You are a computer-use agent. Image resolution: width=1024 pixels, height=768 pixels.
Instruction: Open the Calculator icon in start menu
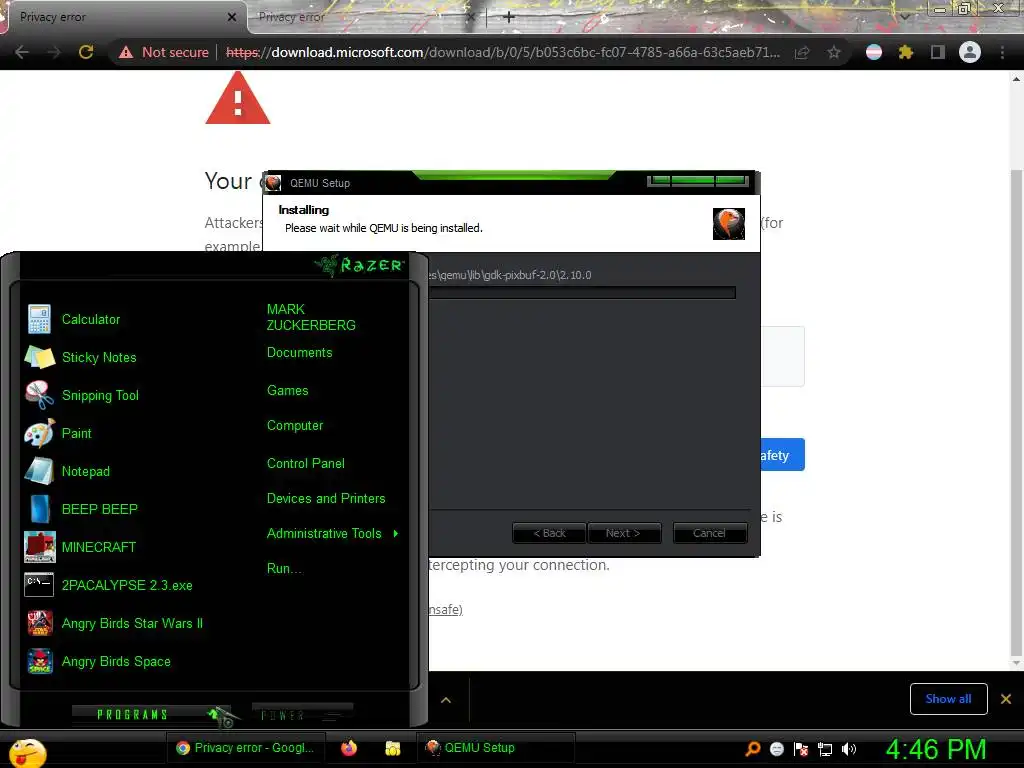click(39, 319)
